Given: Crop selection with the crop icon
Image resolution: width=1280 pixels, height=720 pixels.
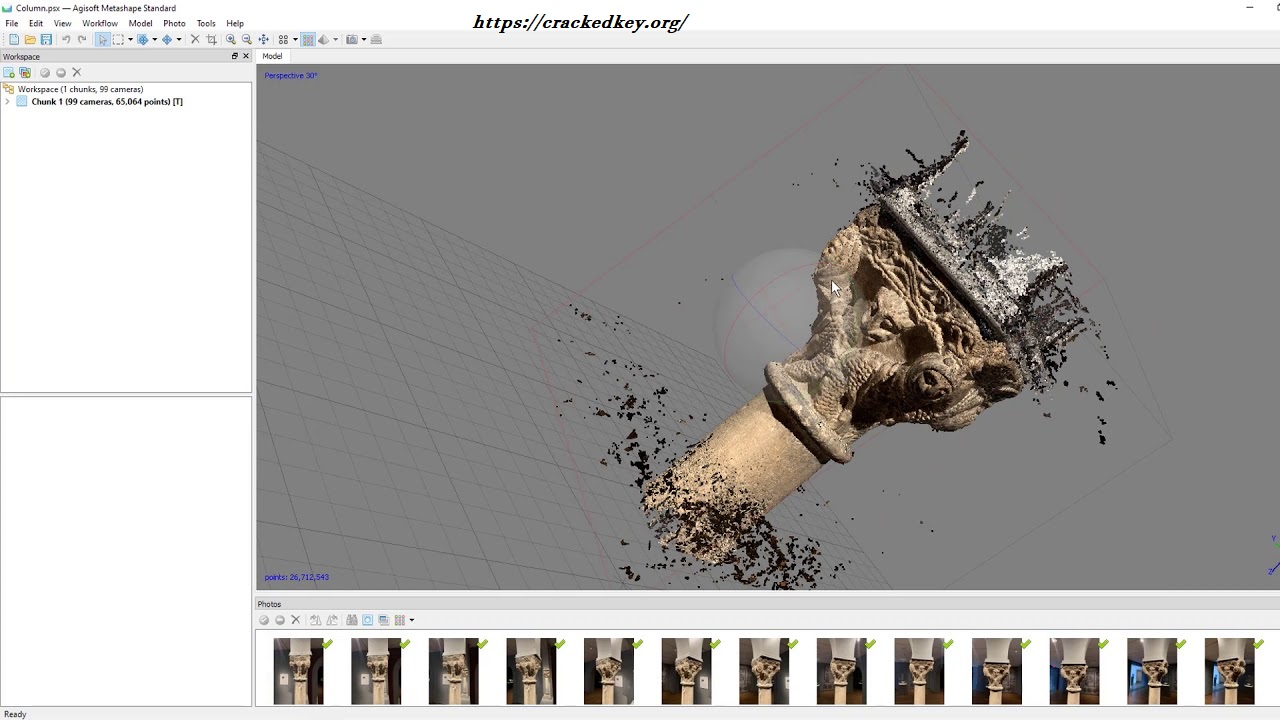Looking at the screenshot, I should pos(211,39).
